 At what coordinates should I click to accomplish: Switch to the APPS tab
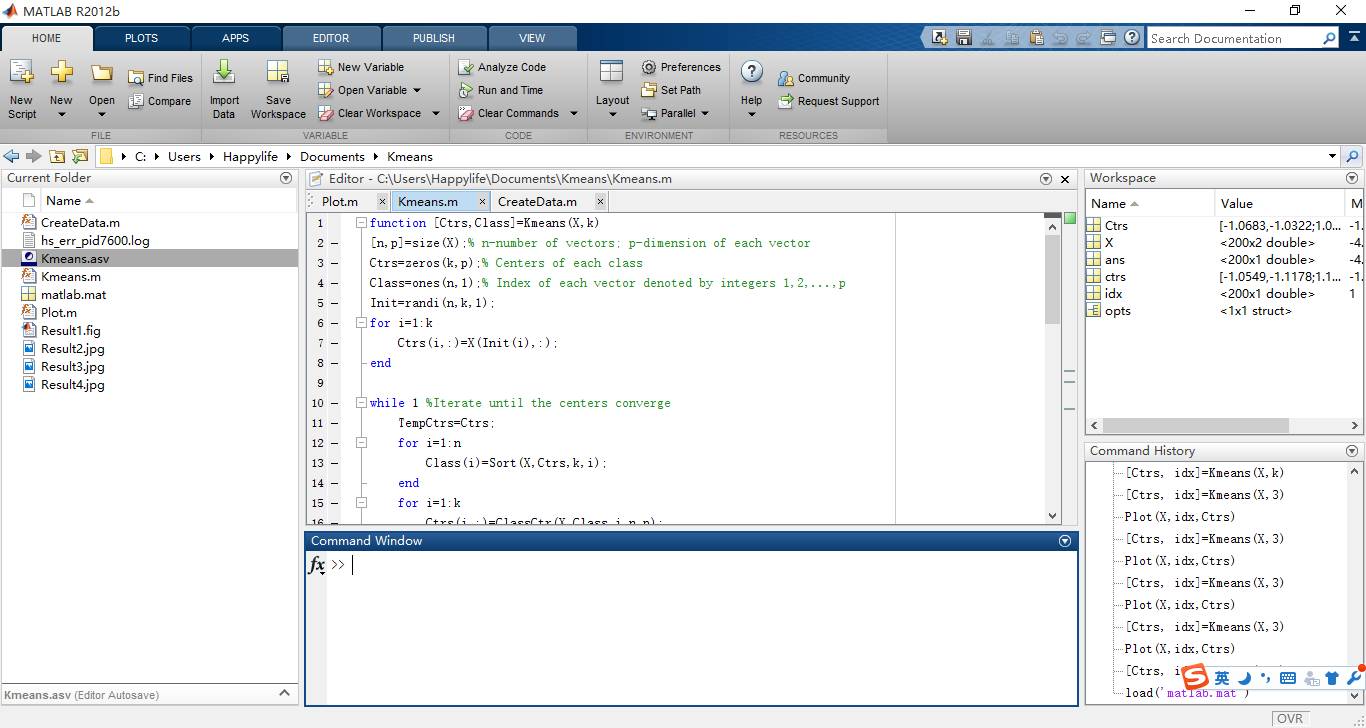[235, 38]
